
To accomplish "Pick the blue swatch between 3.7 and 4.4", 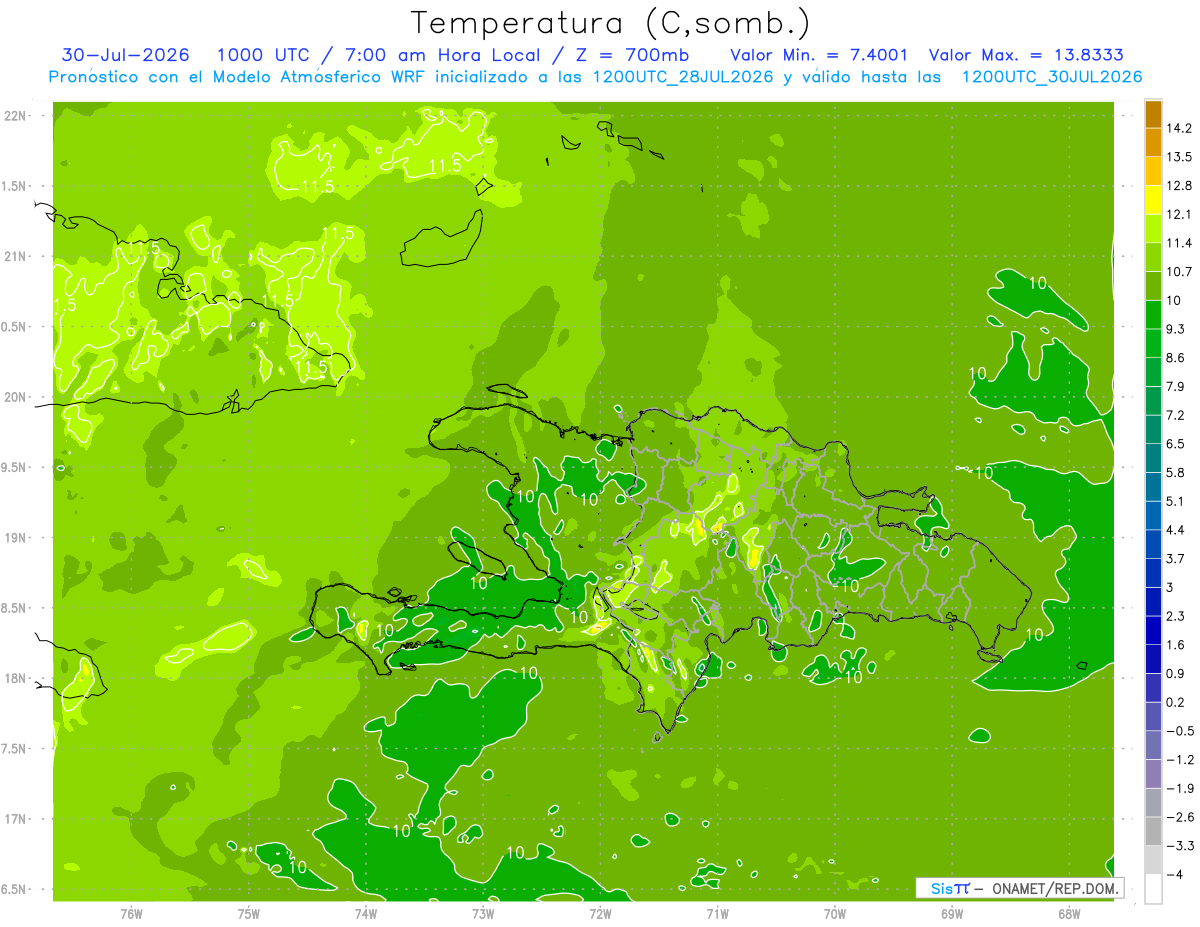I will pos(1153,544).
